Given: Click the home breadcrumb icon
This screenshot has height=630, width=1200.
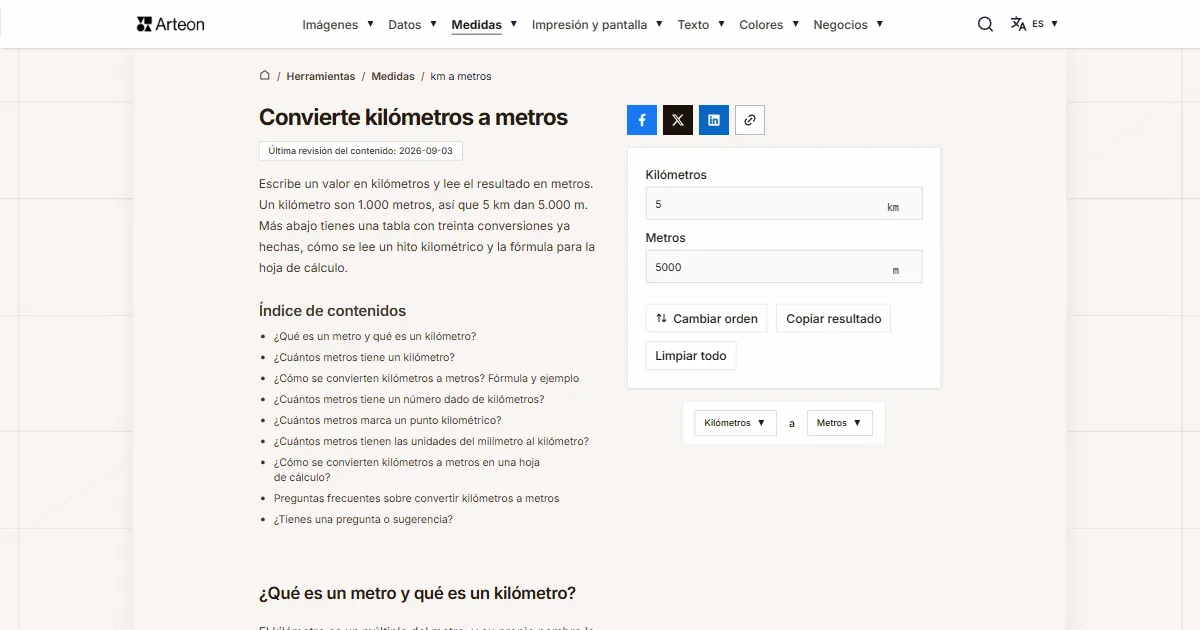Looking at the screenshot, I should pos(265,75).
